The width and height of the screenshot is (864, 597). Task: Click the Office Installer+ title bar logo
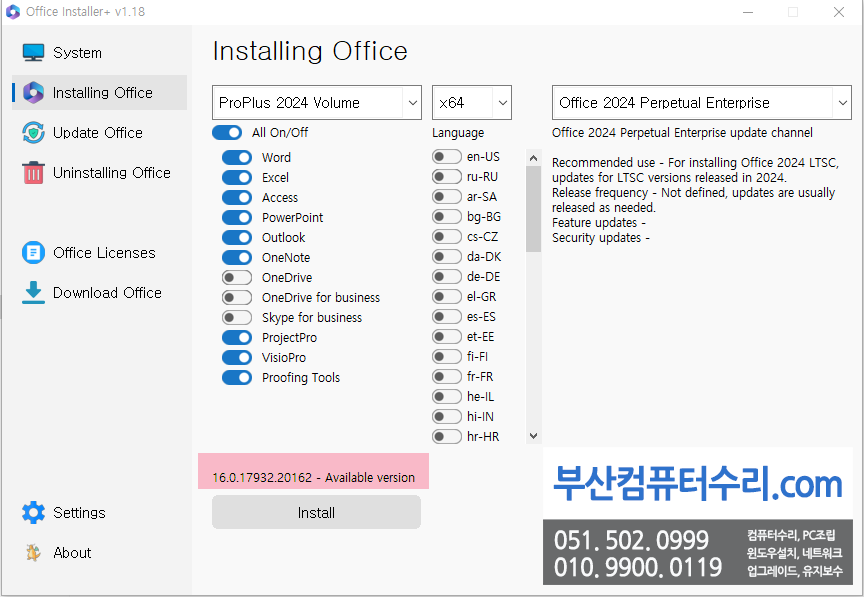click(13, 12)
